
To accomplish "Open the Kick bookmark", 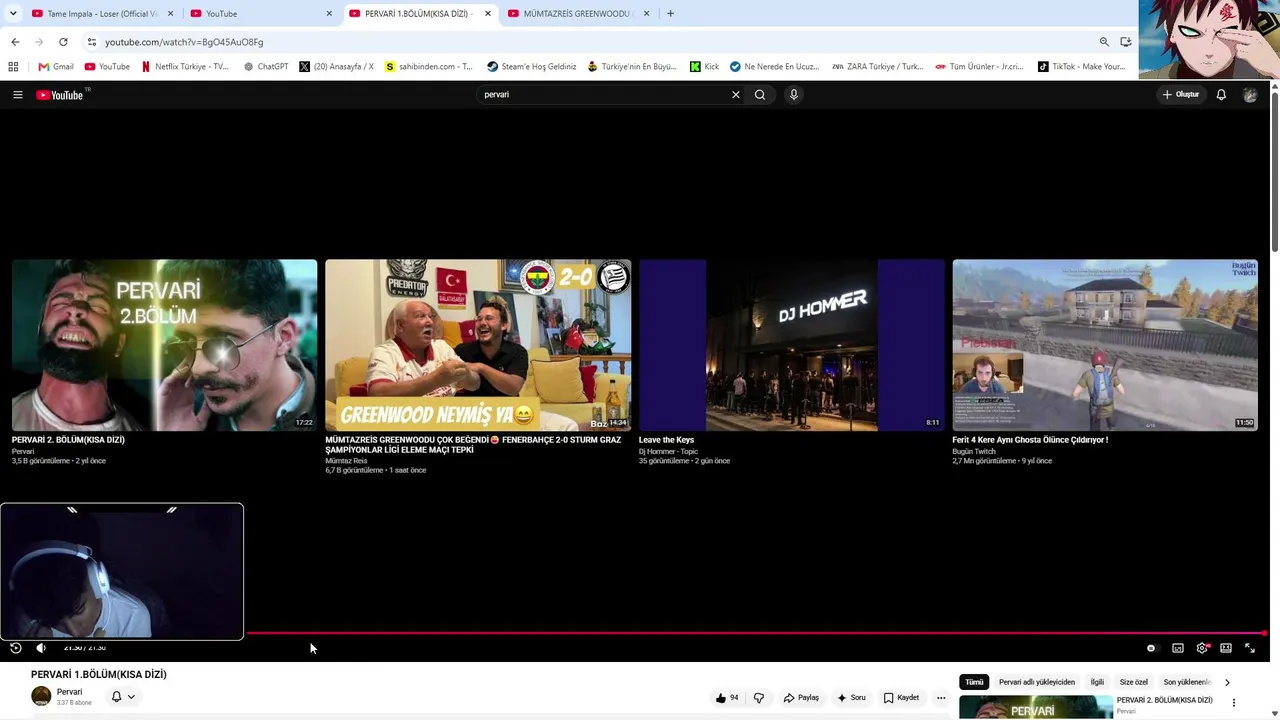I will [704, 67].
